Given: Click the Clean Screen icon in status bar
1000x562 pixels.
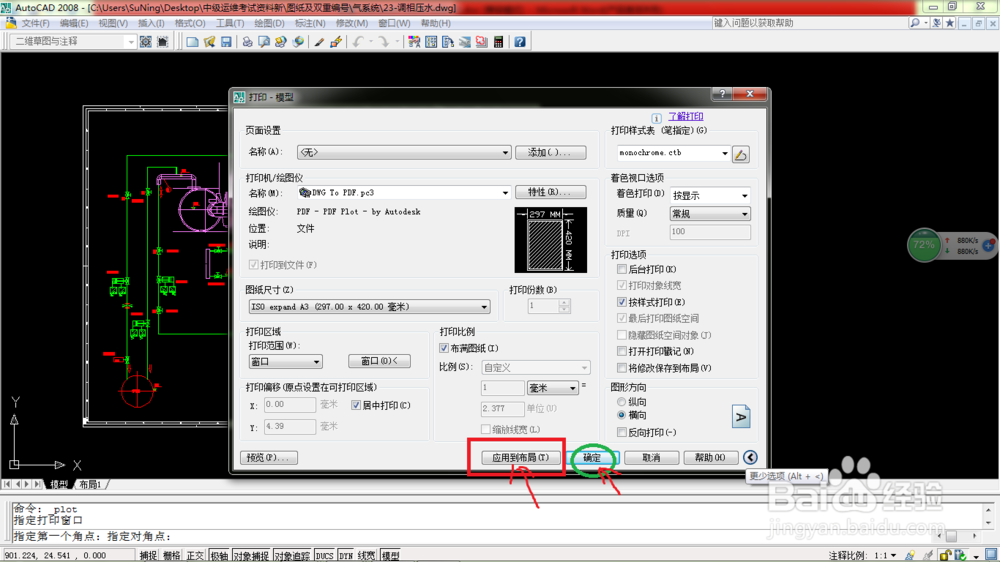Looking at the screenshot, I should [991, 555].
